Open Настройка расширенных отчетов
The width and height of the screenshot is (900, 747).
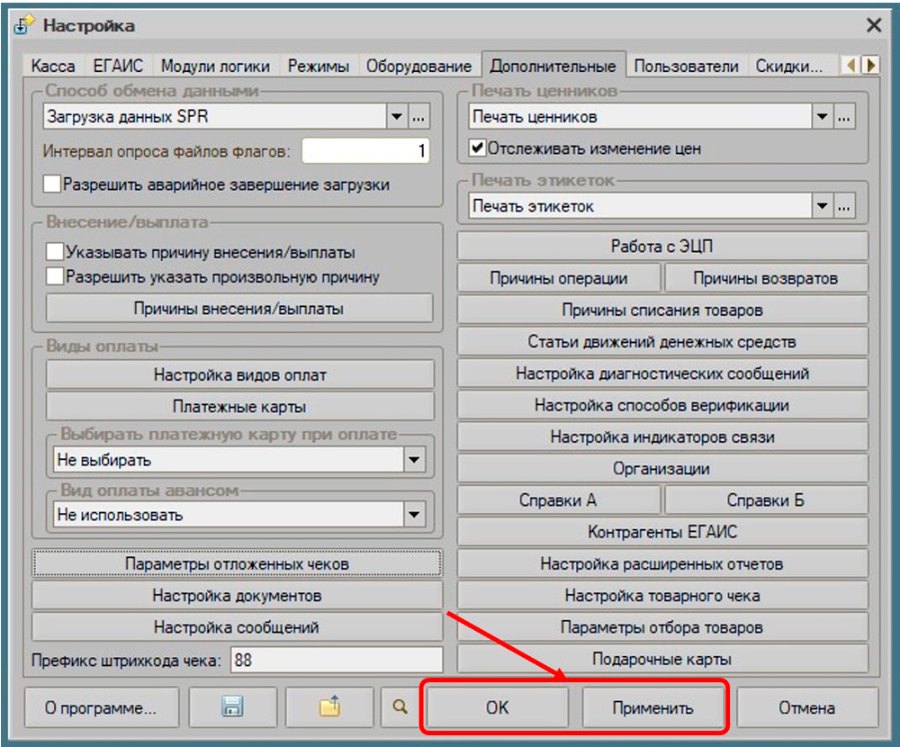662,564
